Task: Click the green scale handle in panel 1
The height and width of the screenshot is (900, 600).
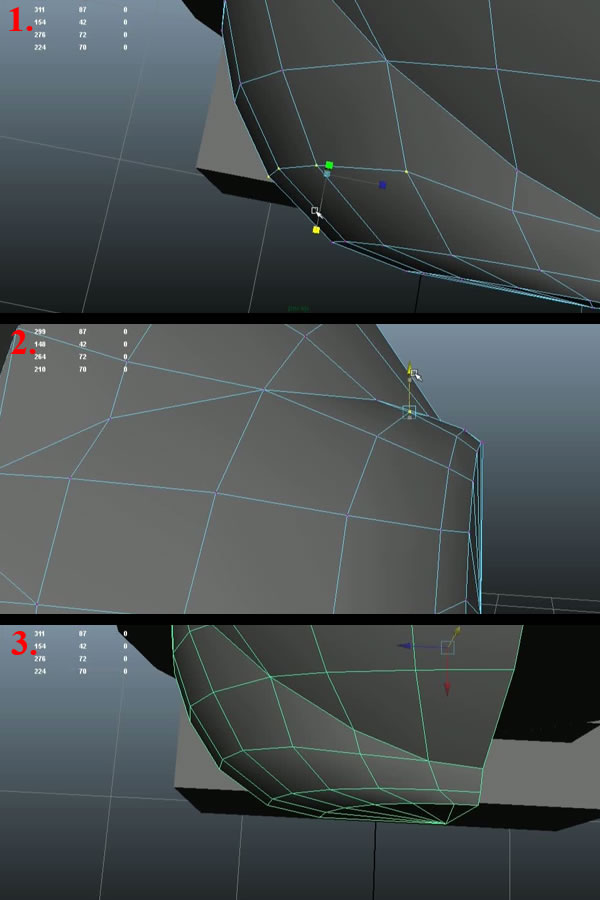Action: coord(329,165)
